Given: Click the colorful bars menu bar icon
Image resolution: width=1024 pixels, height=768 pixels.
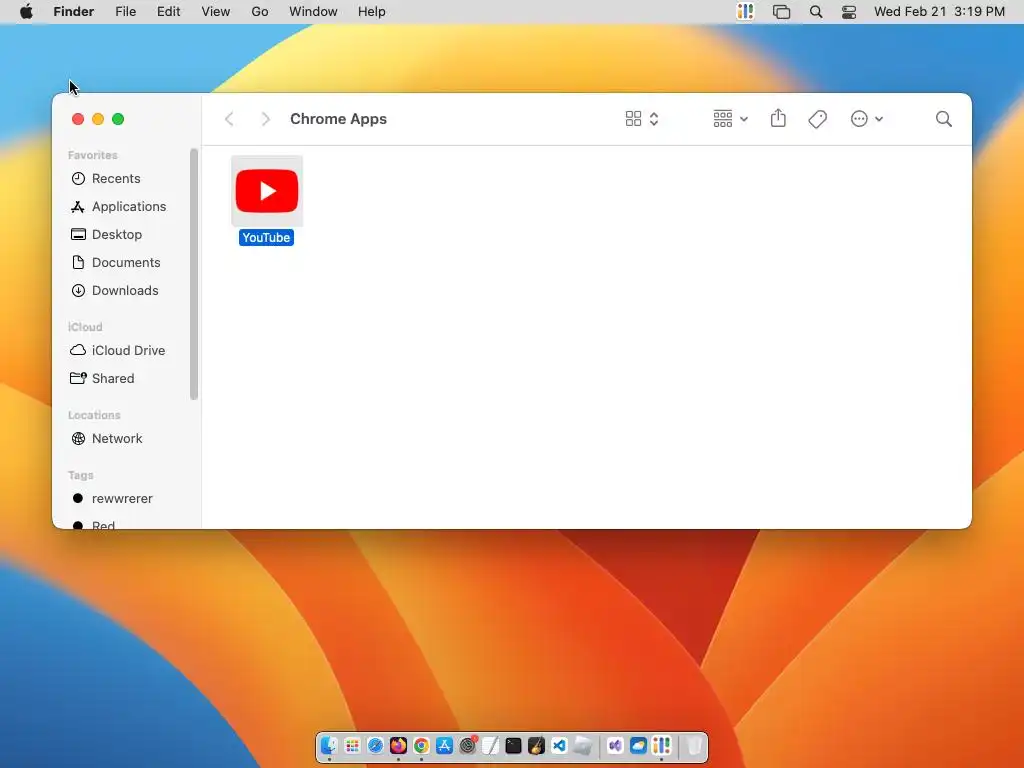Looking at the screenshot, I should [745, 12].
